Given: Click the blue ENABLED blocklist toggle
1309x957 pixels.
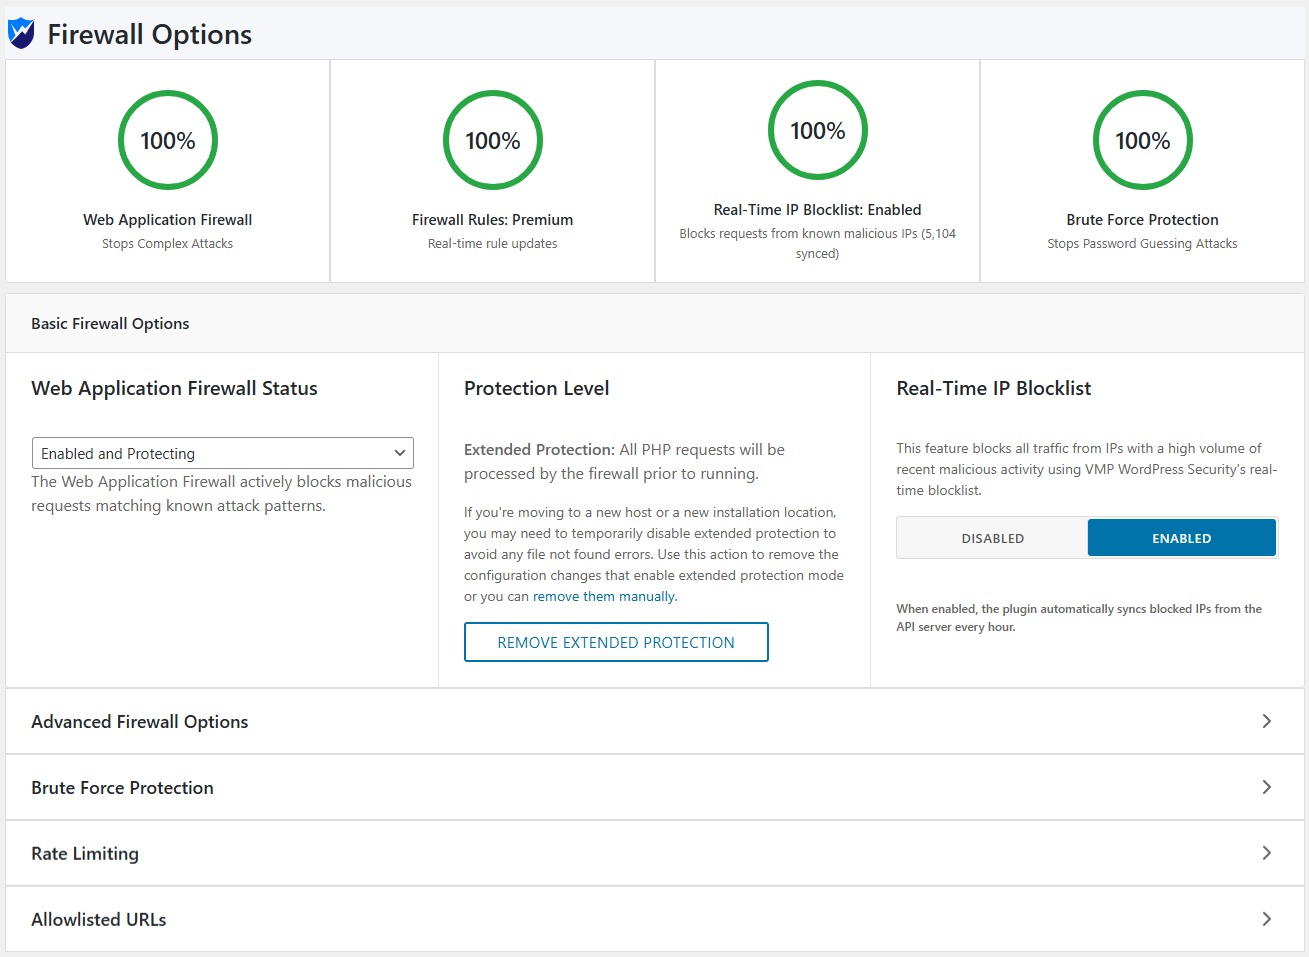Looking at the screenshot, I should (1181, 537).
